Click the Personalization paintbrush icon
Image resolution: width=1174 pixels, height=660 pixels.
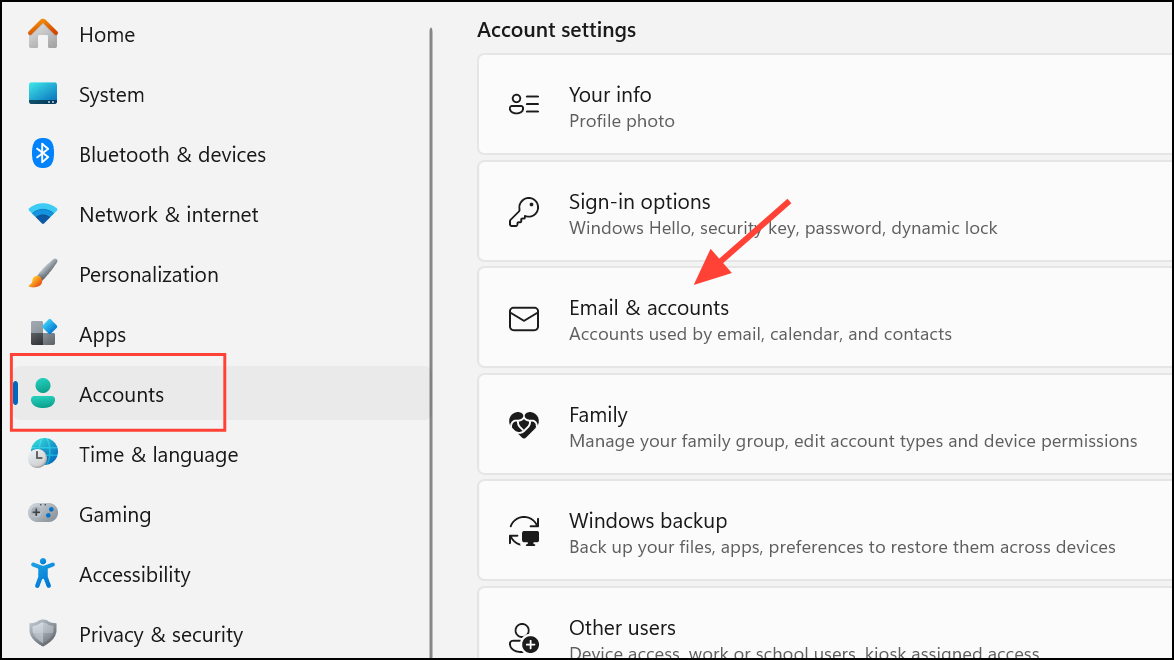click(43, 273)
